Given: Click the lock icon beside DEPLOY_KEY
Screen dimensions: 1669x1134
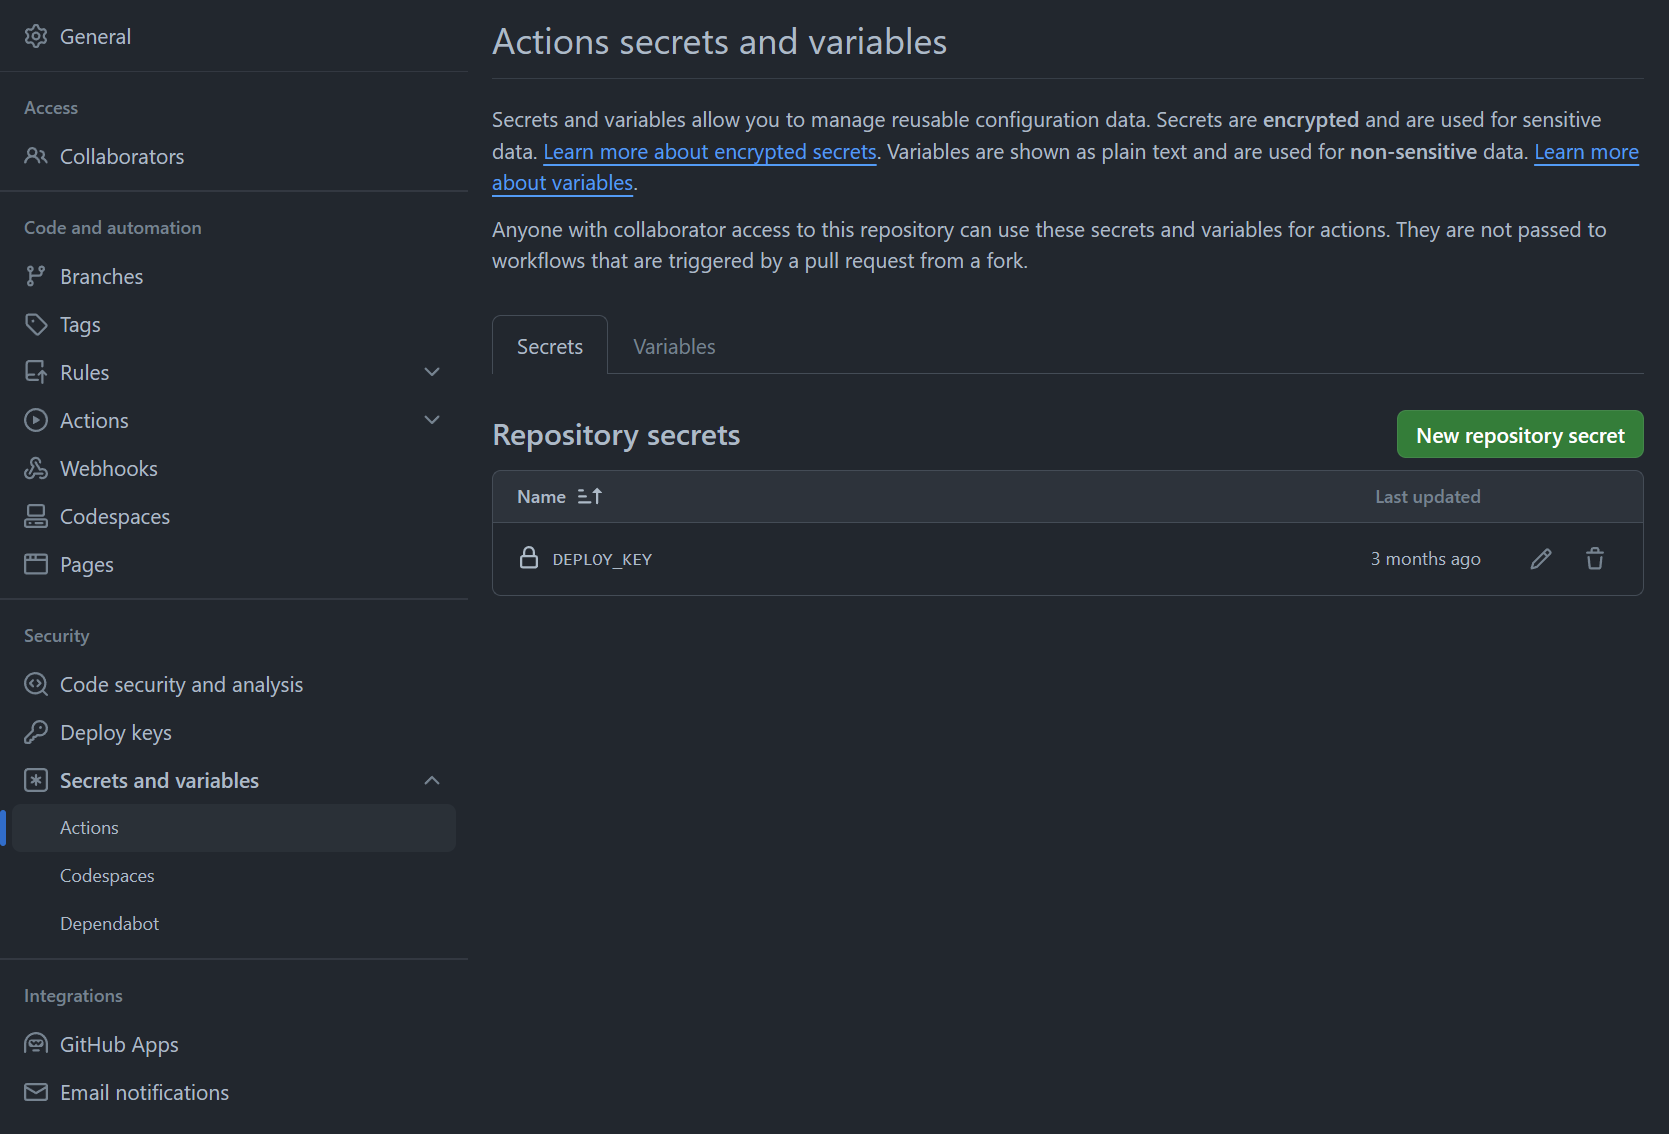Looking at the screenshot, I should (x=529, y=558).
